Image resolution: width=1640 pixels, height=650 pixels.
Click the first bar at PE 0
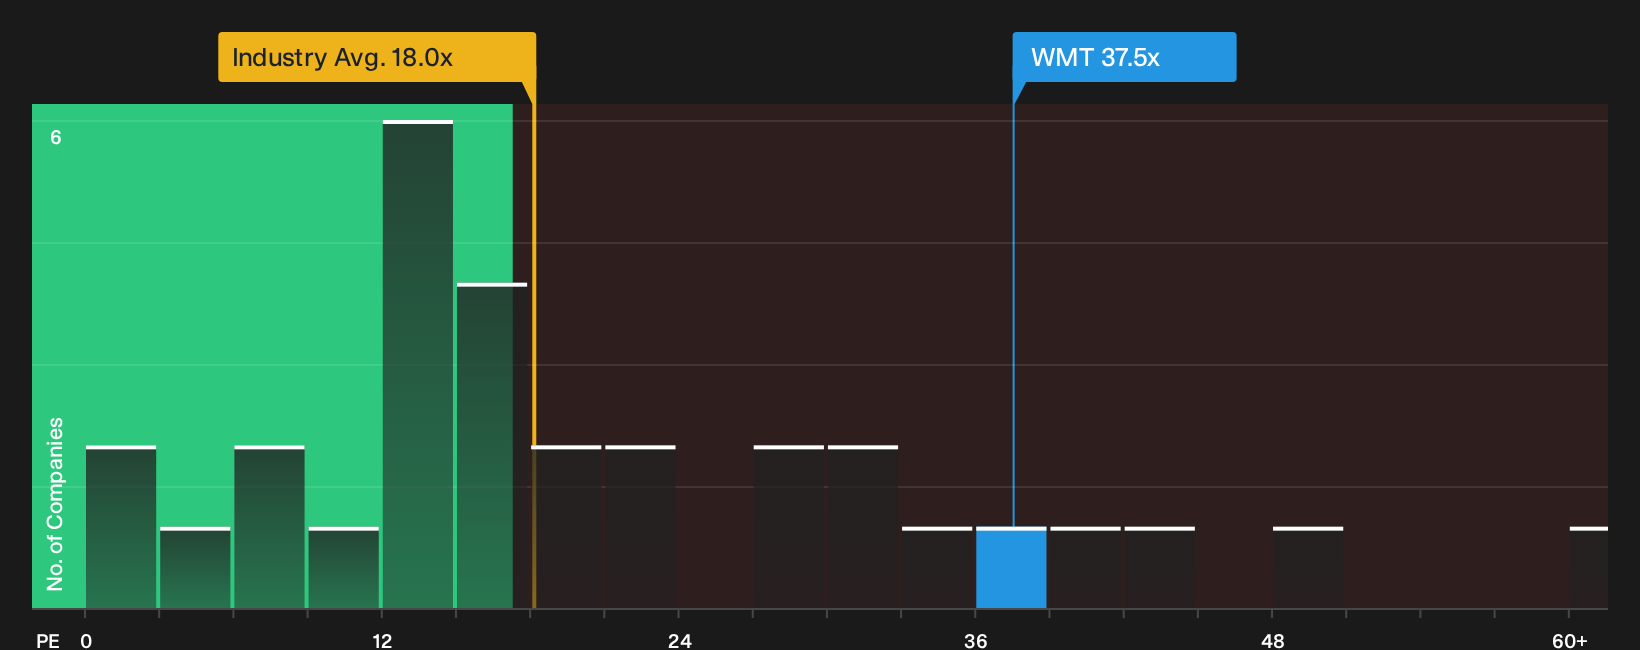pyautogui.click(x=121, y=527)
